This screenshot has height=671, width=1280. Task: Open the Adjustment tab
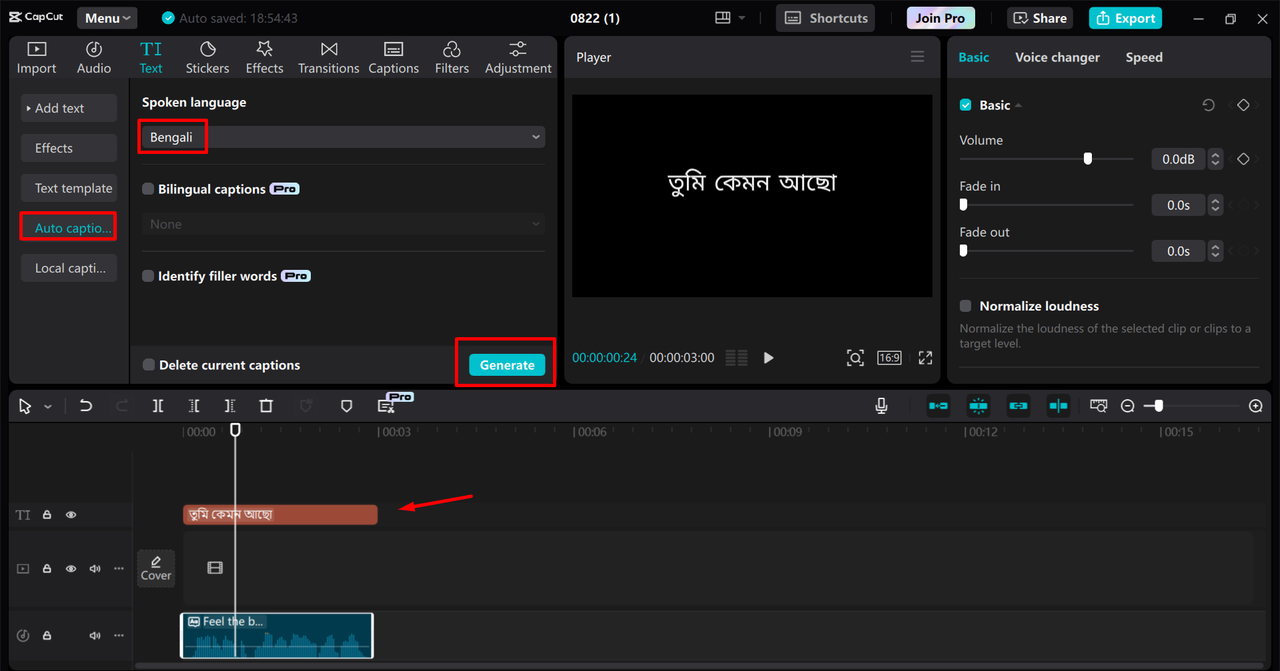[518, 58]
